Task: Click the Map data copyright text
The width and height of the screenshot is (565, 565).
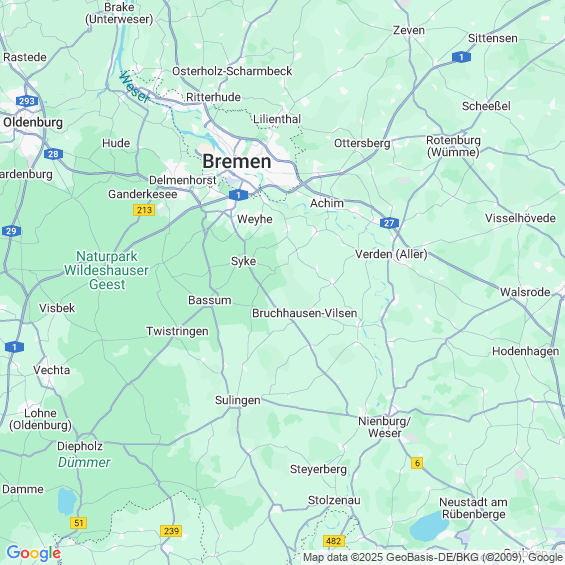Action: click(433, 557)
